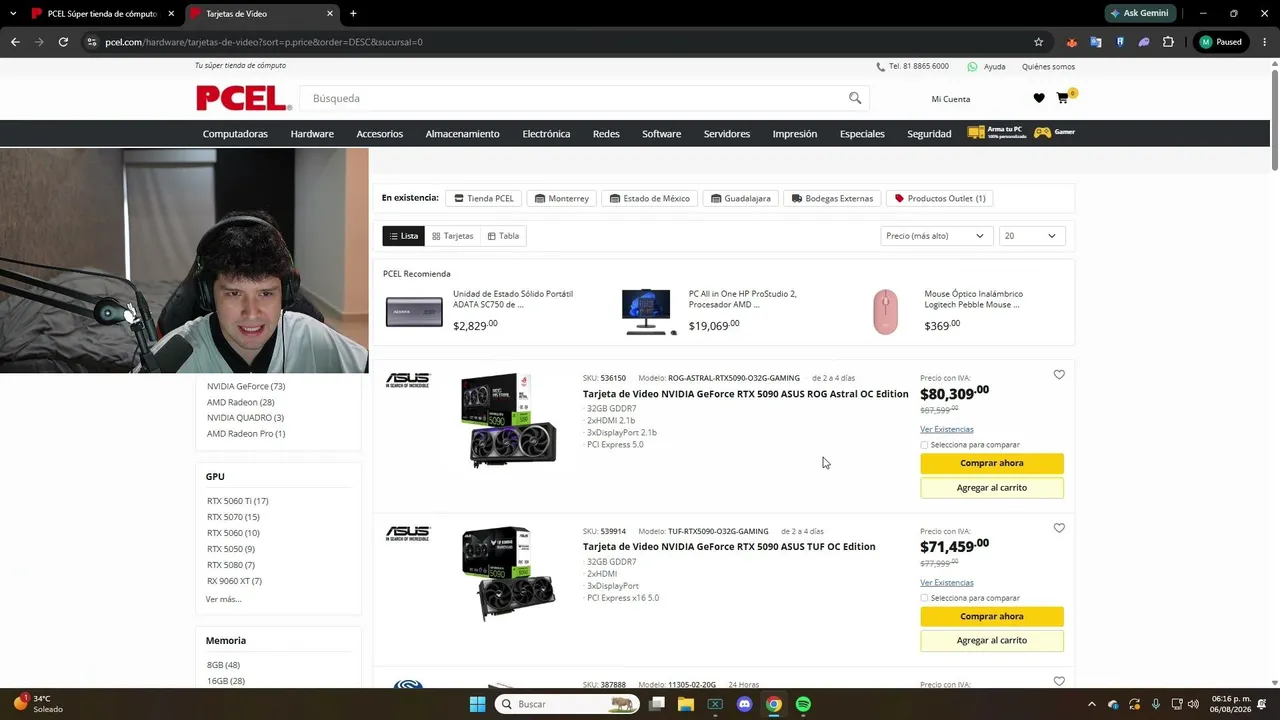Open File Explorer from the taskbar
The image size is (1280, 720).
coord(686,704)
